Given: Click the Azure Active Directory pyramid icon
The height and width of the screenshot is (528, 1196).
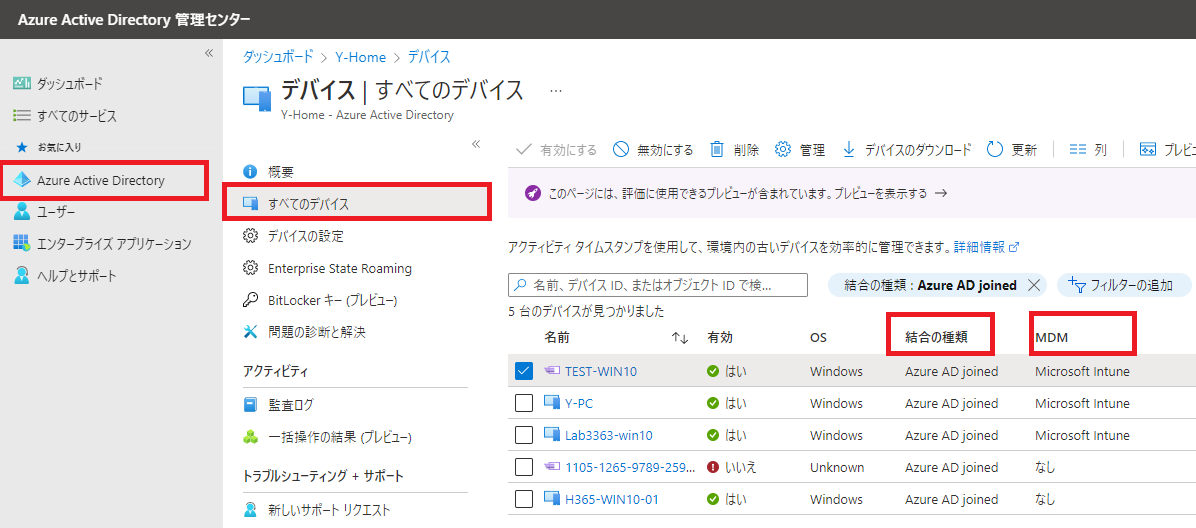Looking at the screenshot, I should pos(22,181).
